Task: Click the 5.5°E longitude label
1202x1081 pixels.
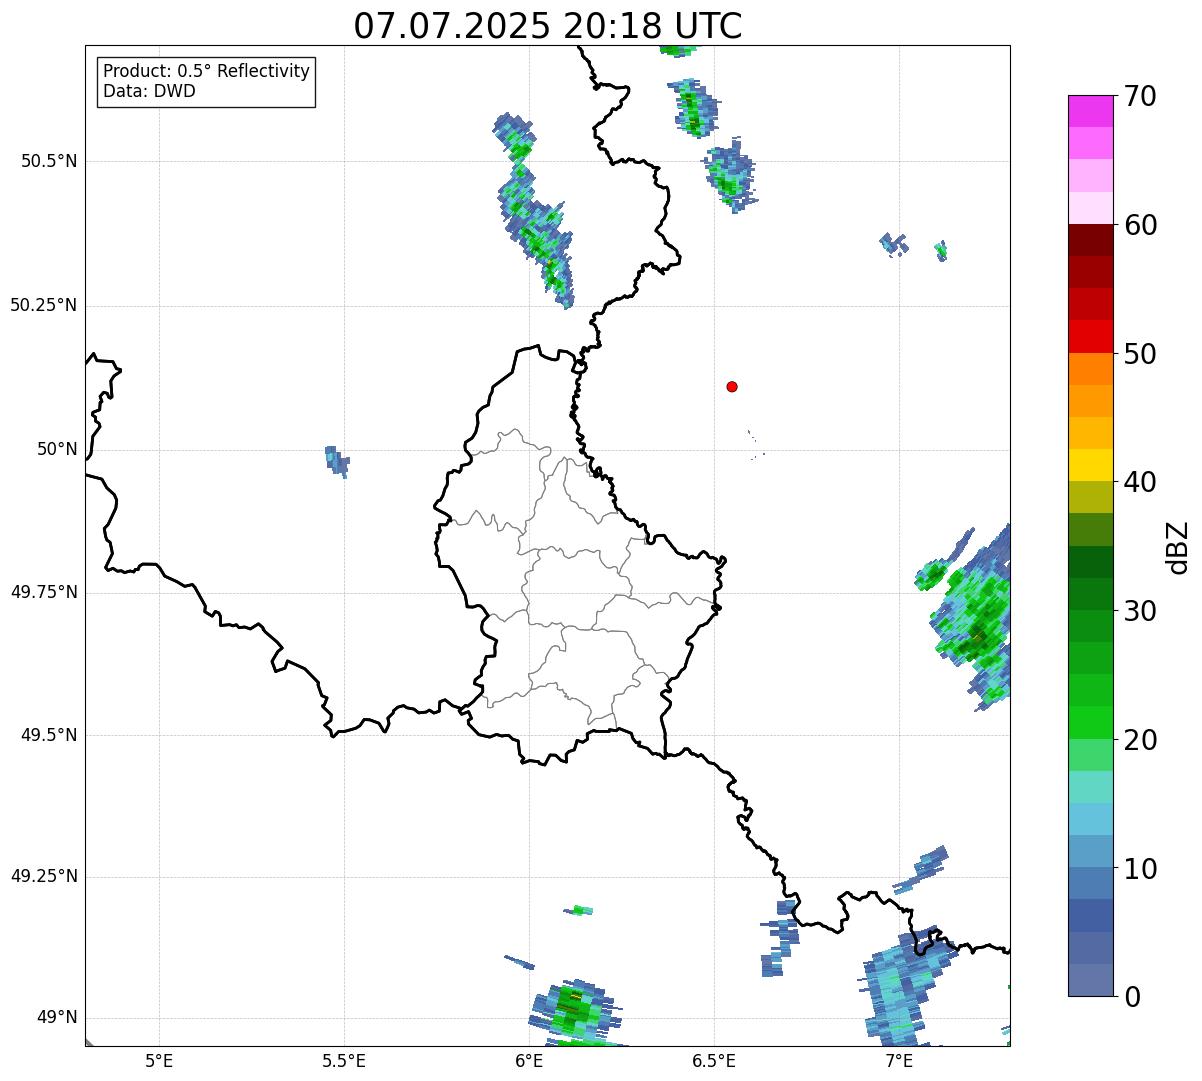Action: coord(344,1060)
